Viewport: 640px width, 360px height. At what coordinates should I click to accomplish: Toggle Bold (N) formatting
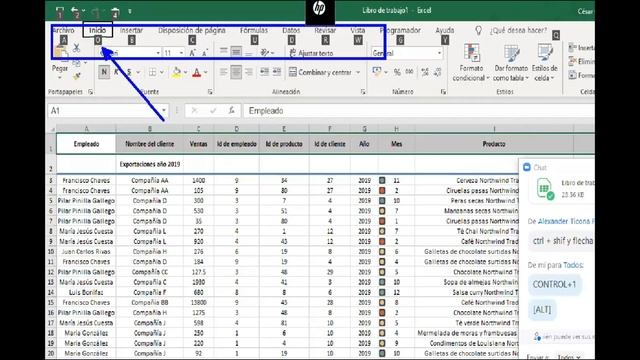coord(104,72)
